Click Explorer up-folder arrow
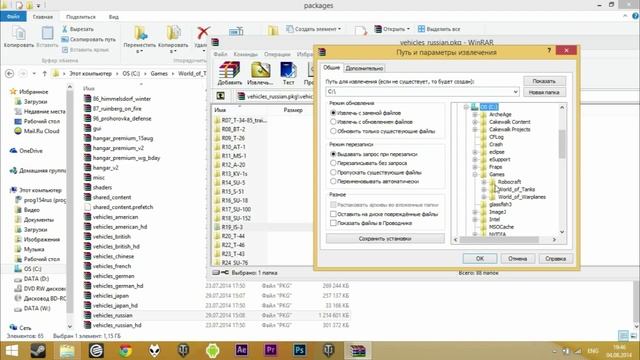 [x=44, y=73]
